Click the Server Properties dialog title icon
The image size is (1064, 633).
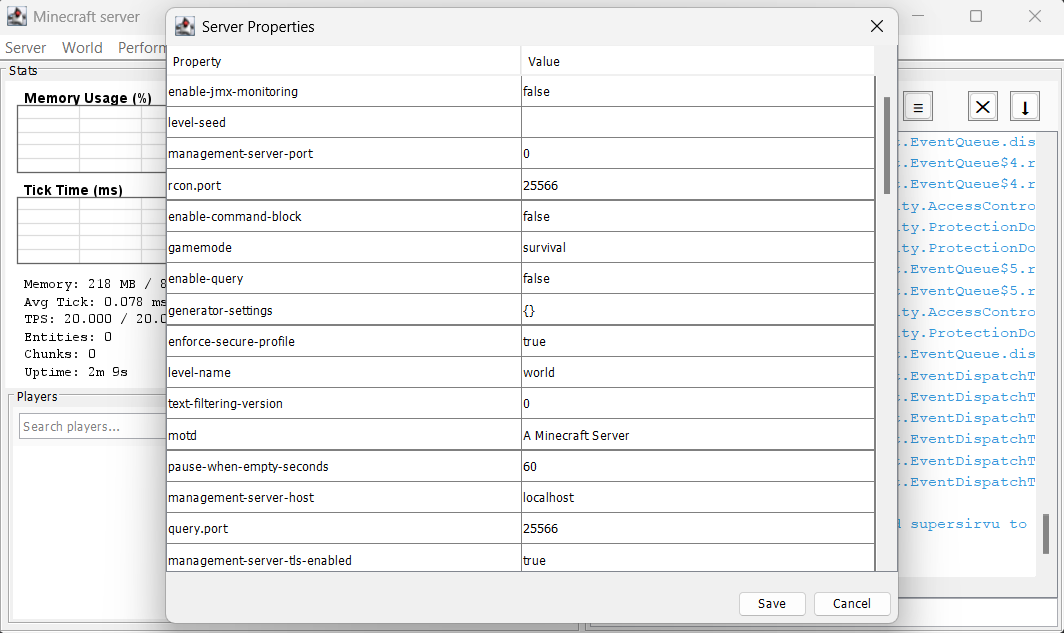point(185,26)
